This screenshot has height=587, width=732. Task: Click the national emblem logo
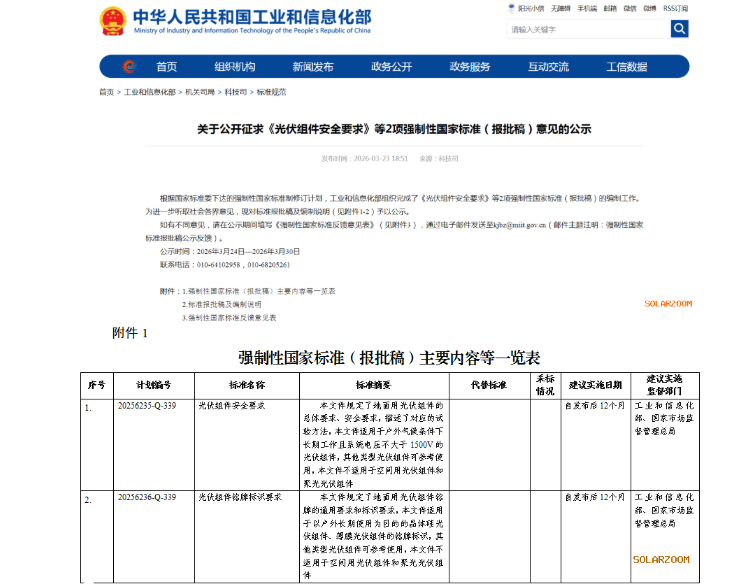[113, 21]
